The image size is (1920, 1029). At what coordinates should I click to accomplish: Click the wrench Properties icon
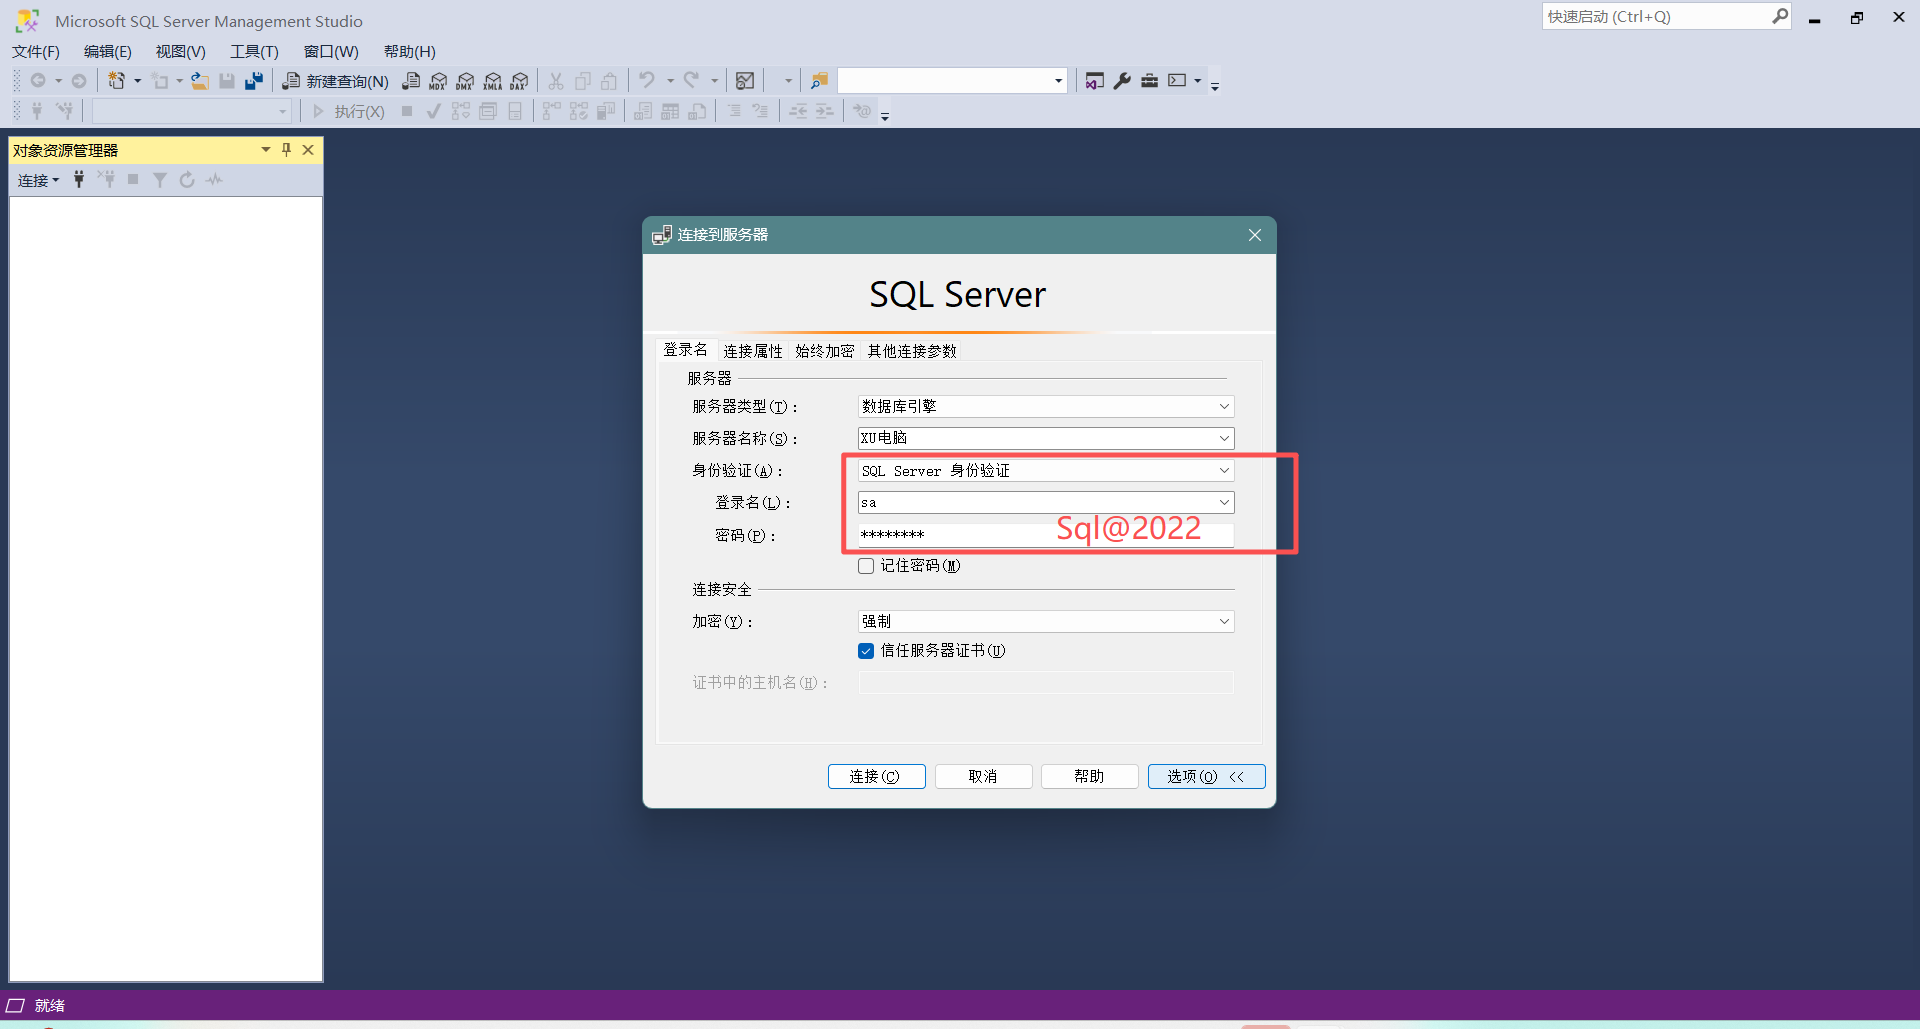click(1122, 81)
